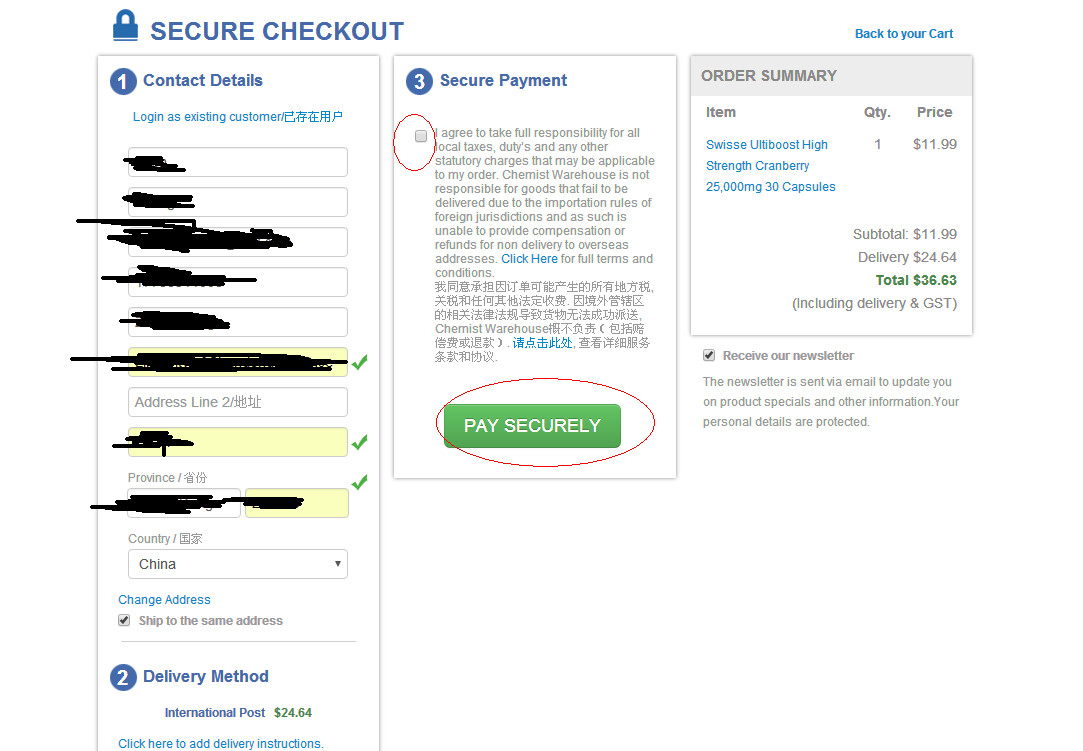The image size is (1083, 751).
Task: Tick the taxes and duties agreement checkbox
Action: tap(421, 136)
